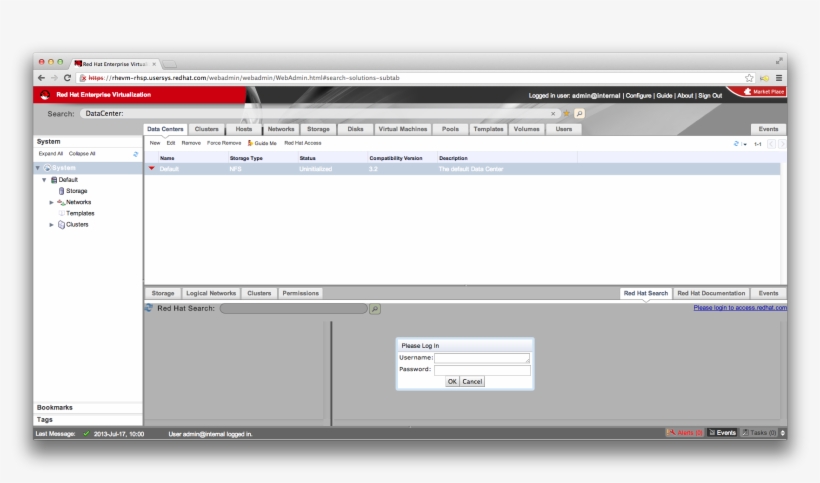820x483 pixels.
Task: Click the Default data center icon in the tree
Action: (54, 180)
